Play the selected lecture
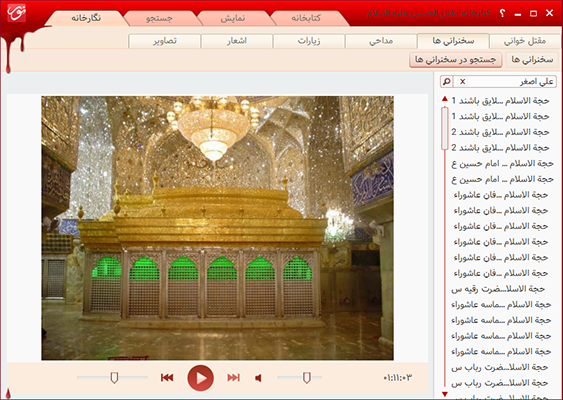Image resolution: width=563 pixels, height=400 pixels. [x=200, y=378]
